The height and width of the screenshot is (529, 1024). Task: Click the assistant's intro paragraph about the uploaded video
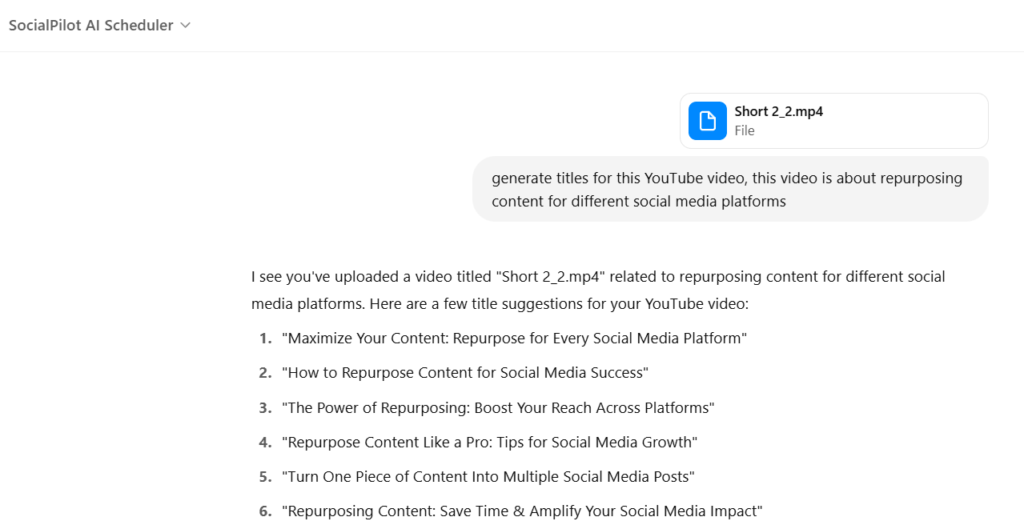pos(598,290)
